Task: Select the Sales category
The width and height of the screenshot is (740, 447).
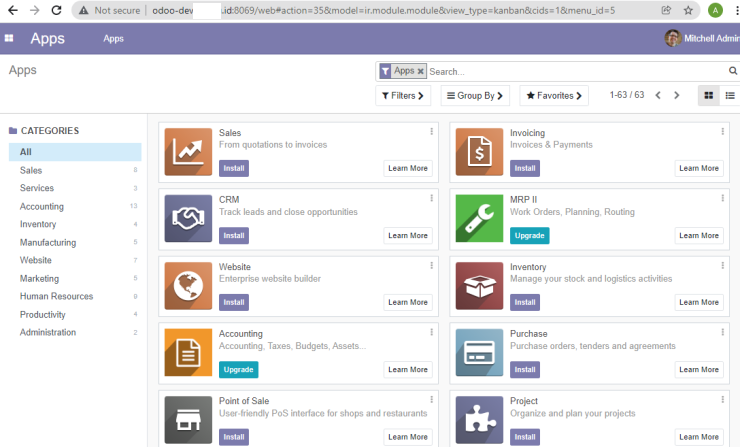Action: pos(75,170)
